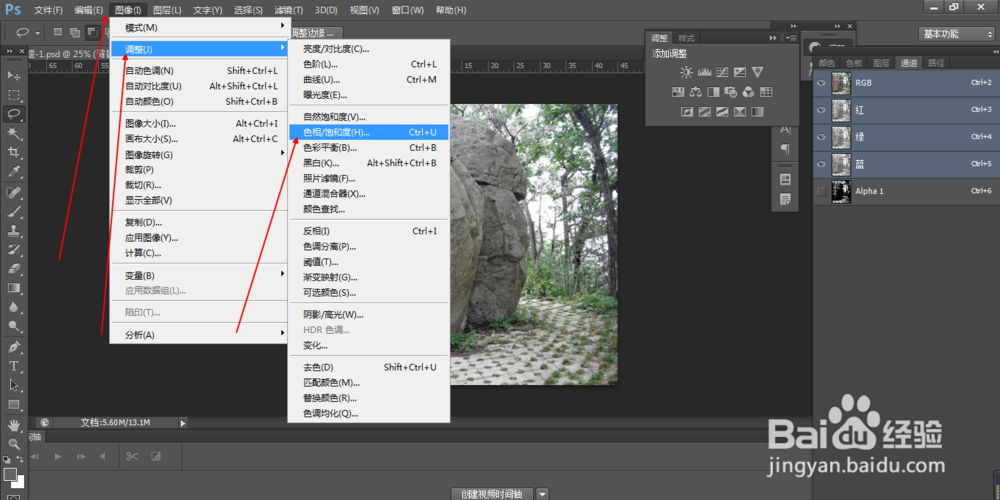The image size is (1000, 500).
Task: Enable Subtract from Selection mode button
Action: (92, 32)
